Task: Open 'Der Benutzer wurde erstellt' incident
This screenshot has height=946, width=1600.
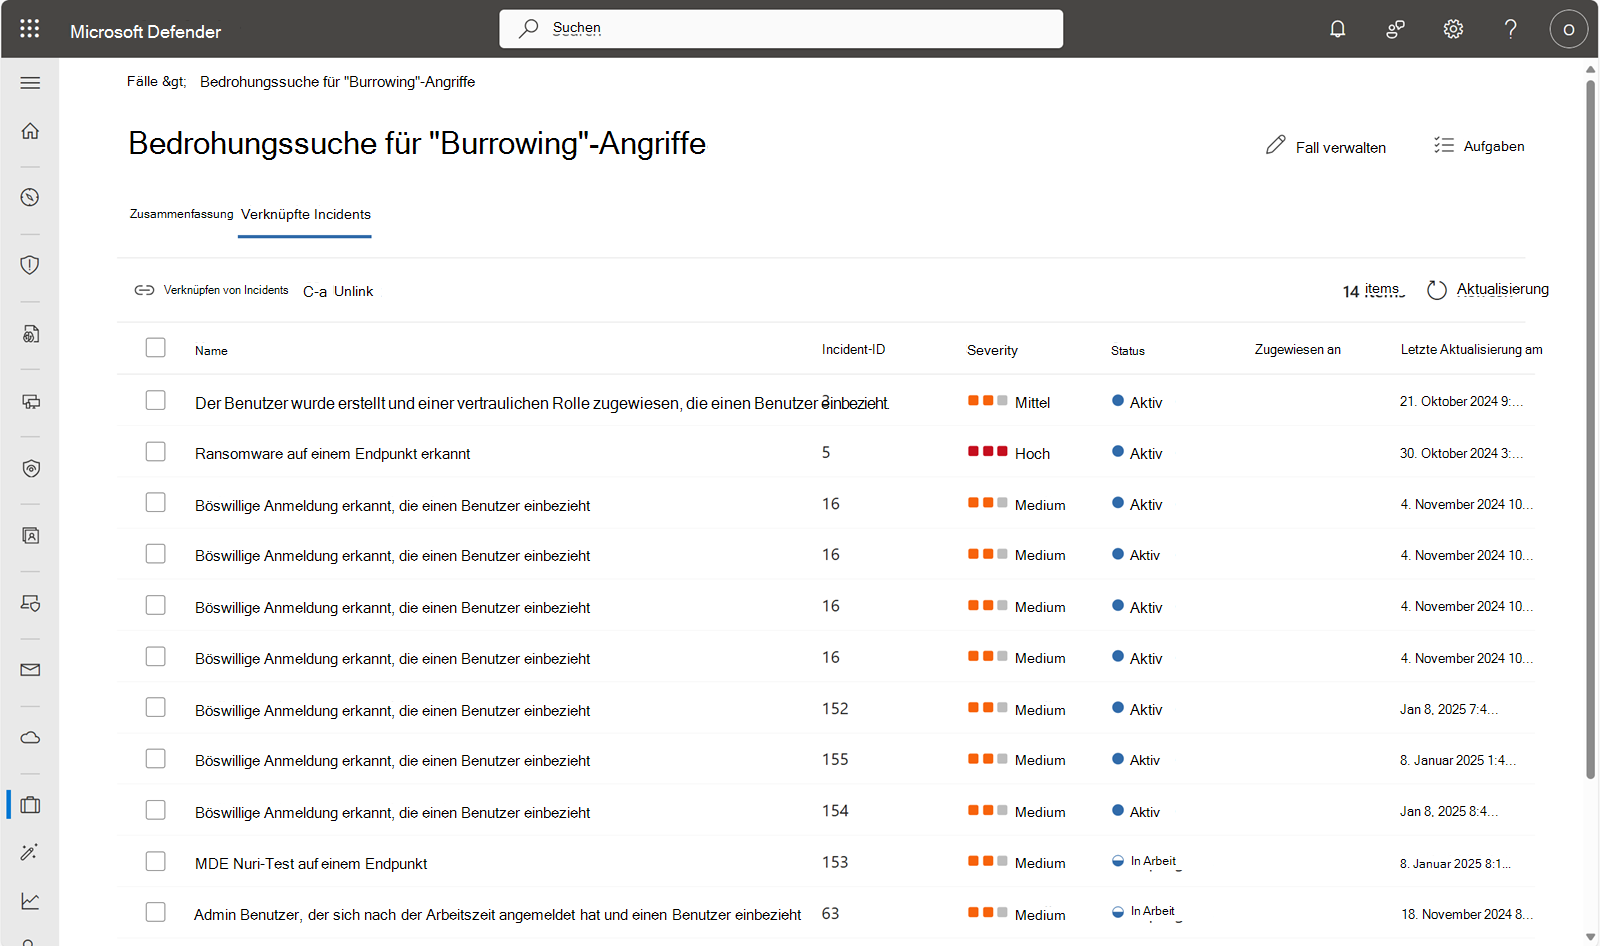Action: [x=541, y=403]
